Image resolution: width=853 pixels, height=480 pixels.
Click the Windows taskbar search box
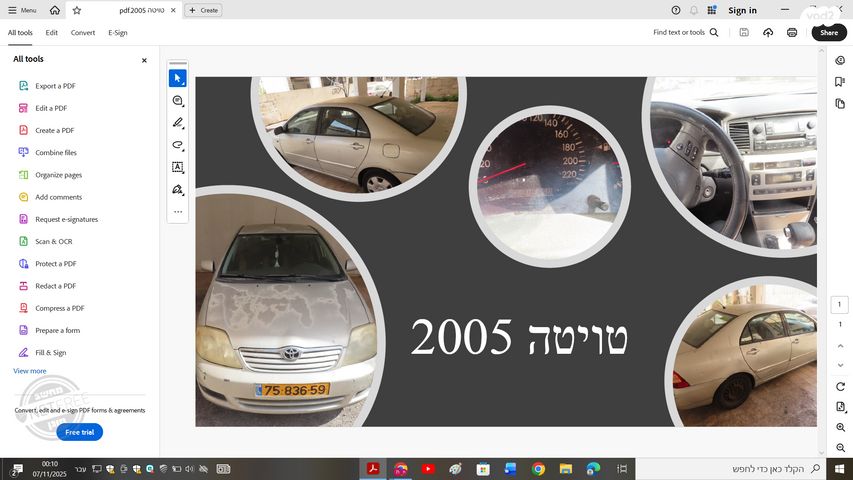point(731,469)
